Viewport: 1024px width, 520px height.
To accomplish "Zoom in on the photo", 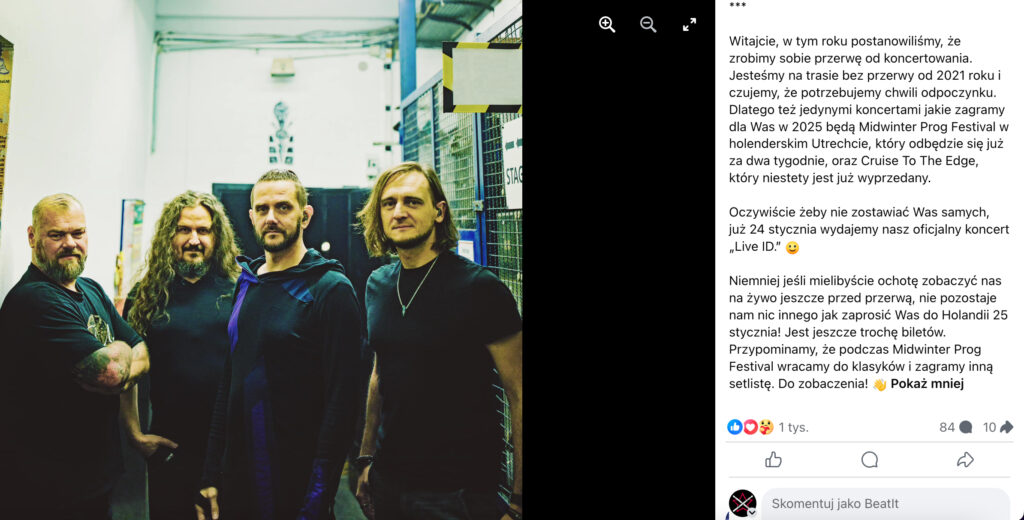I will [x=607, y=25].
